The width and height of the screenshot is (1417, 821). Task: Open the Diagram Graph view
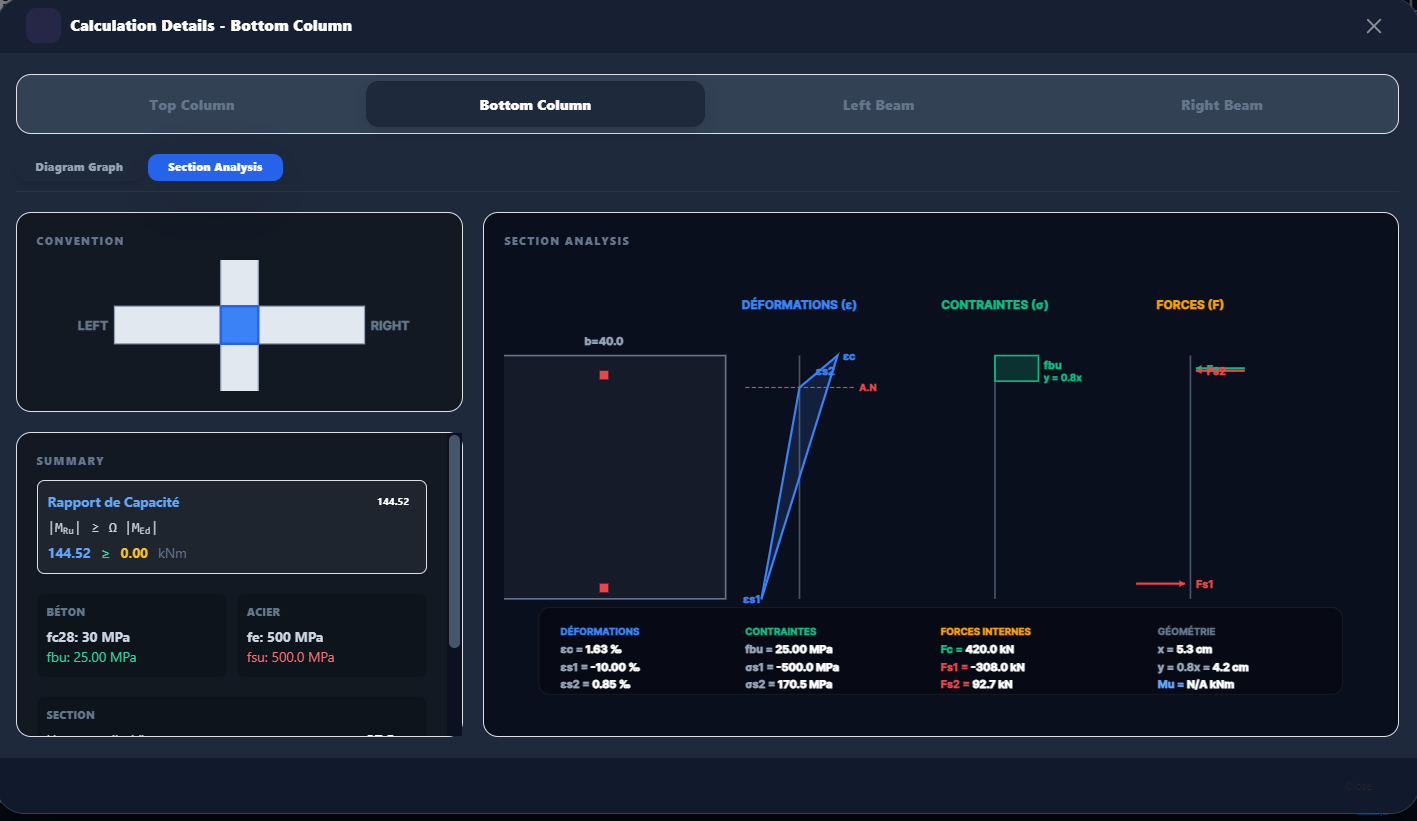(x=79, y=167)
